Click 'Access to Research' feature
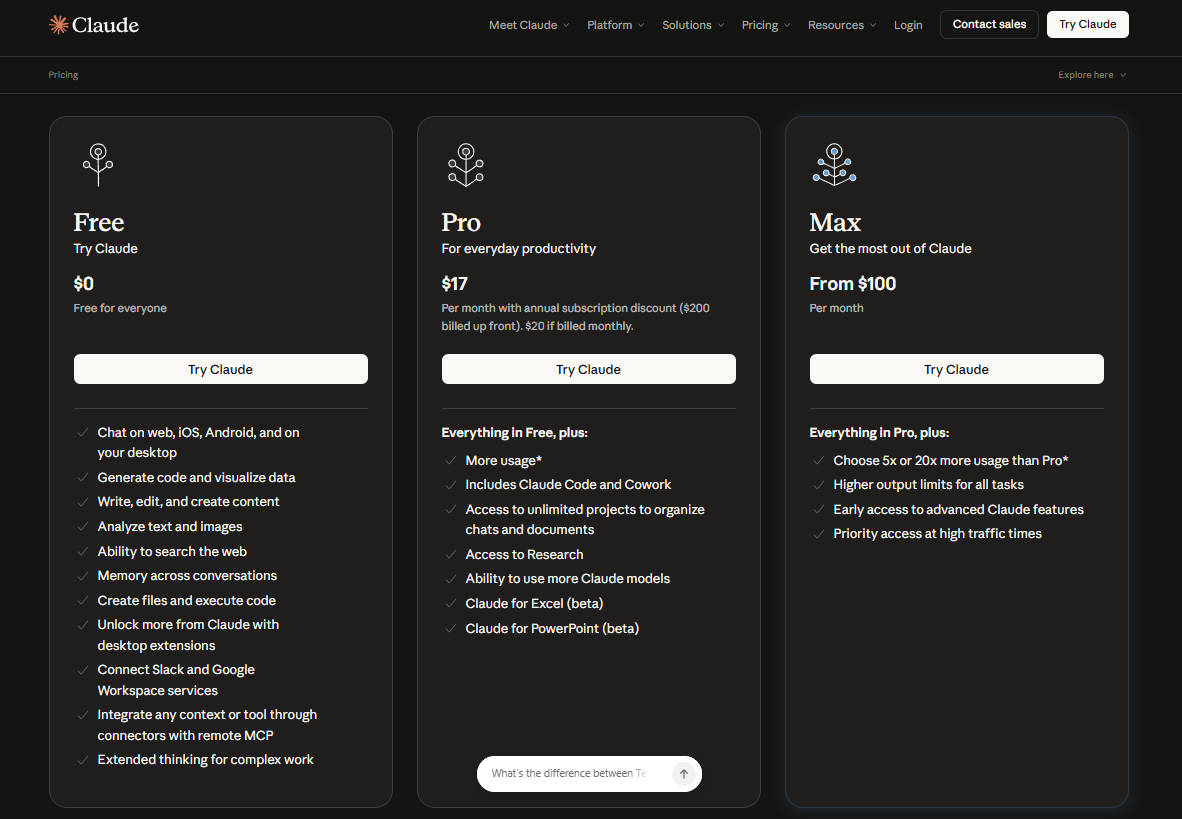1182x819 pixels. (524, 554)
